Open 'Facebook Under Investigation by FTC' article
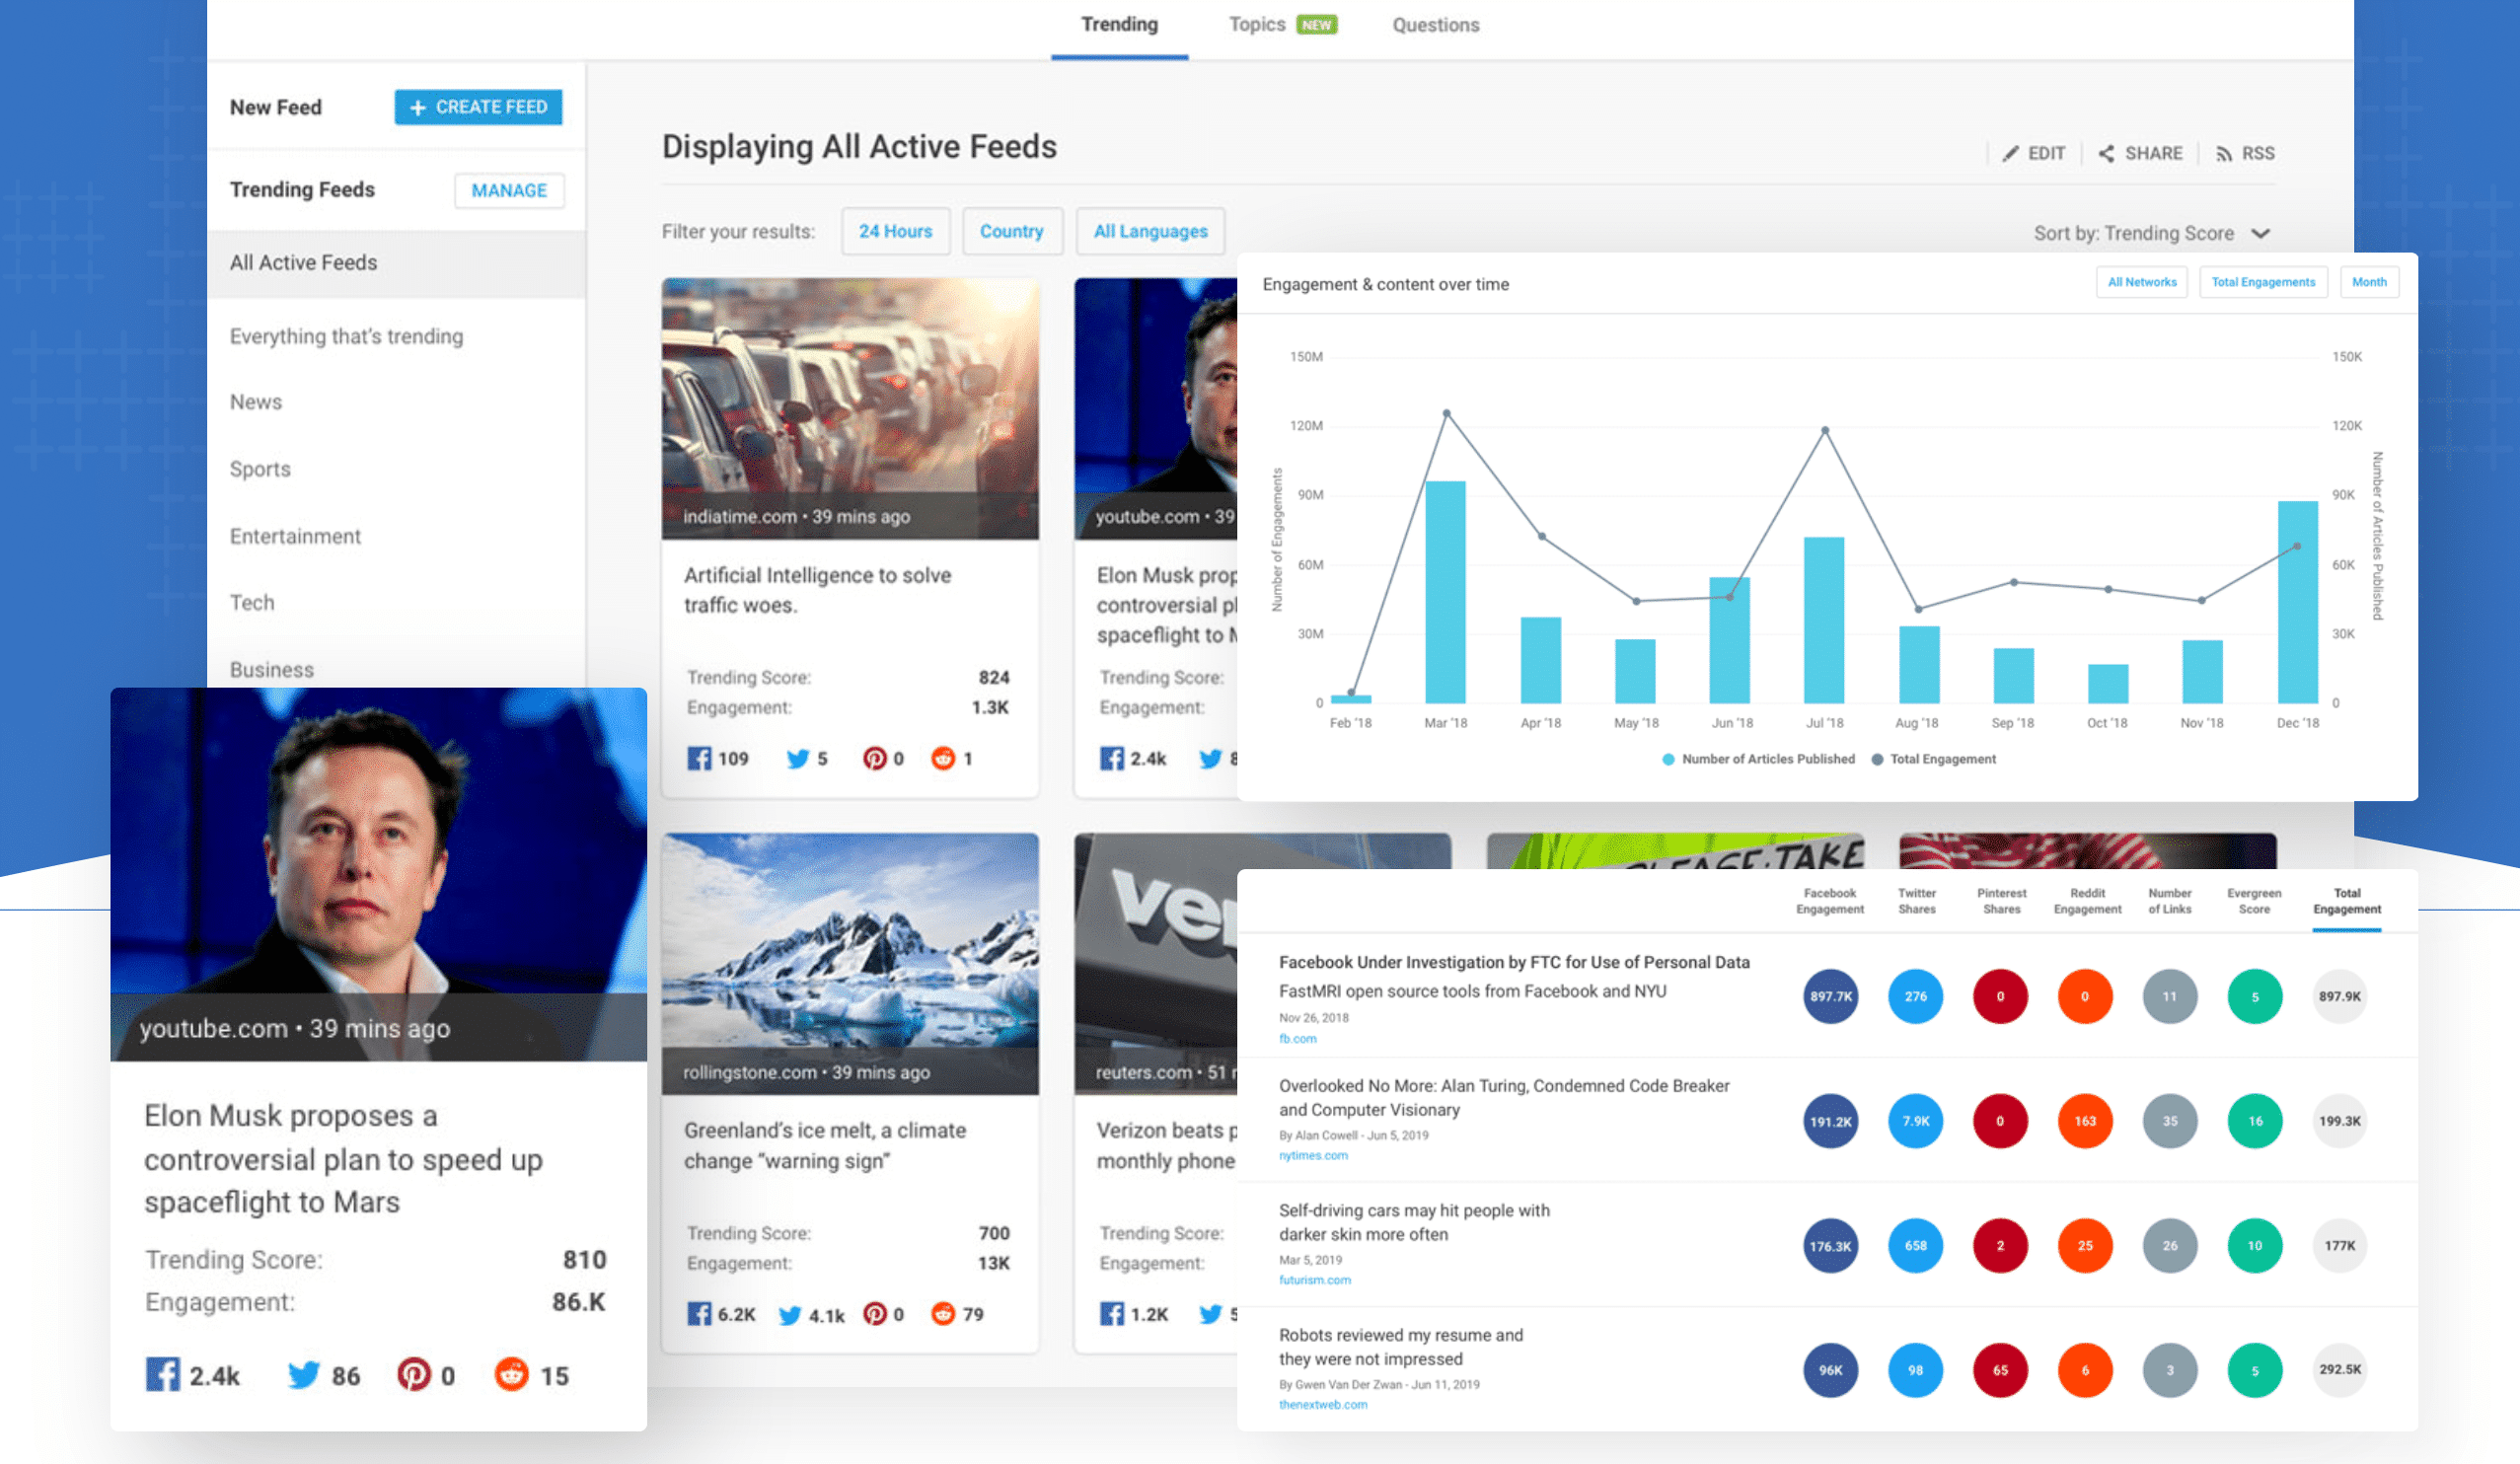2520x1464 pixels. [1514, 963]
